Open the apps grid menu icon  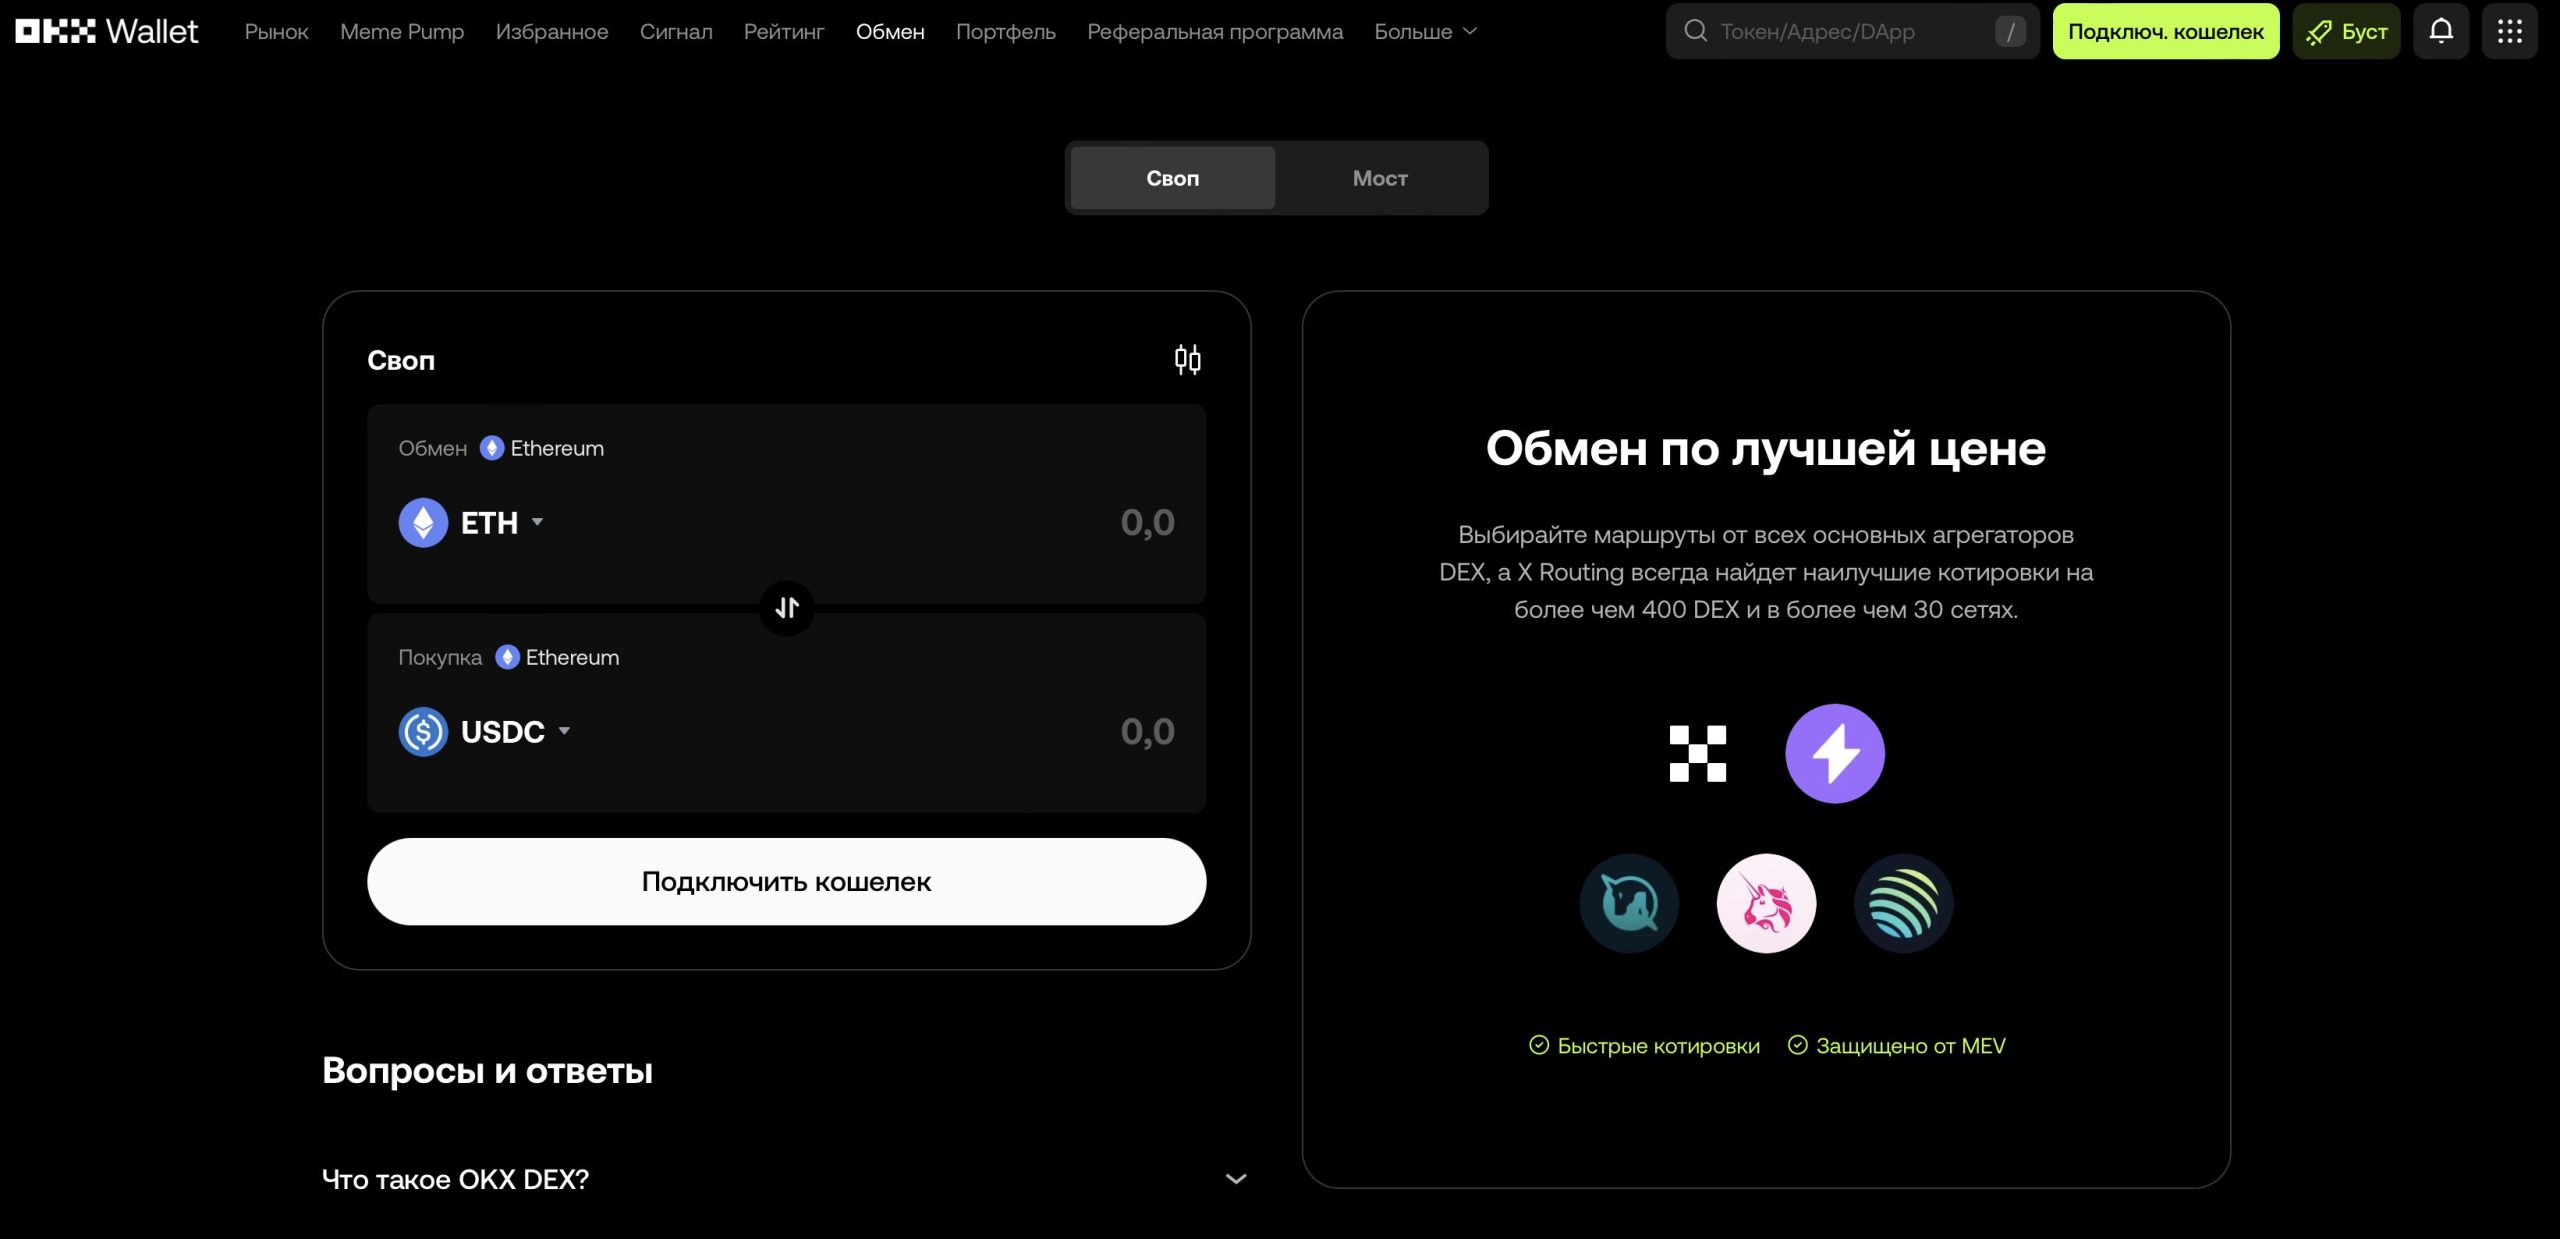coord(2509,31)
